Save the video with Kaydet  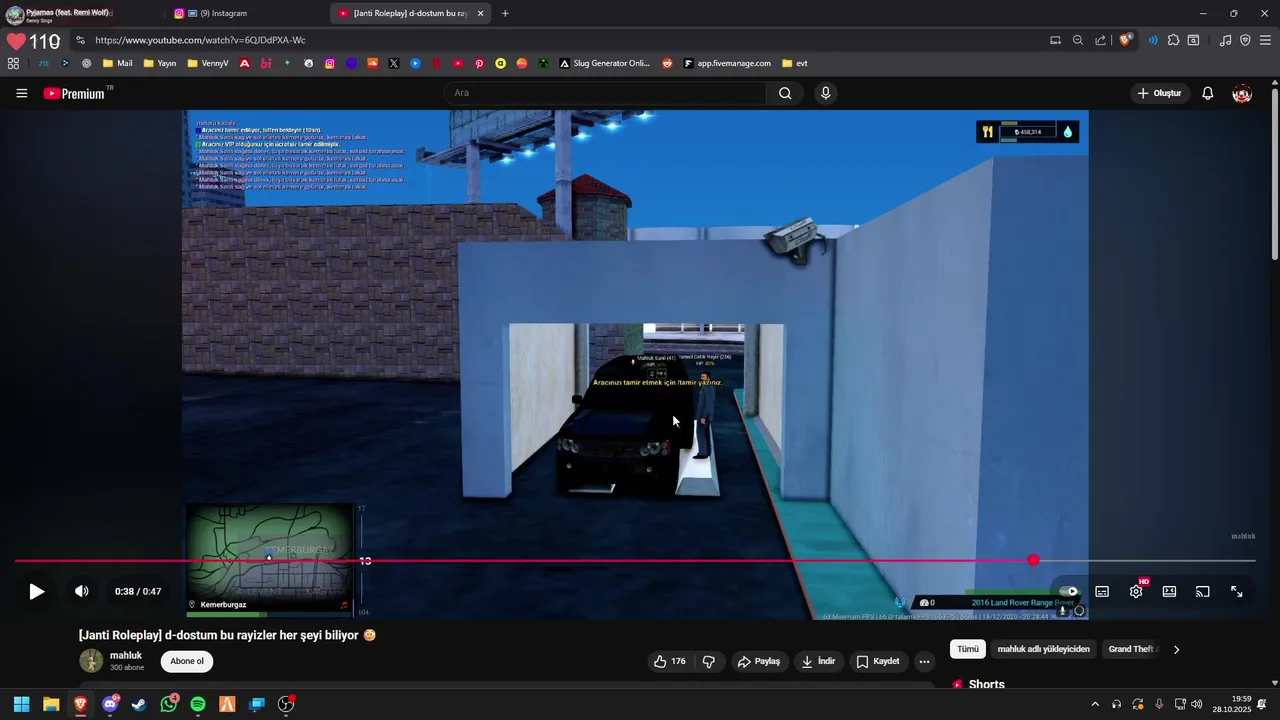pyautogui.click(x=878, y=661)
